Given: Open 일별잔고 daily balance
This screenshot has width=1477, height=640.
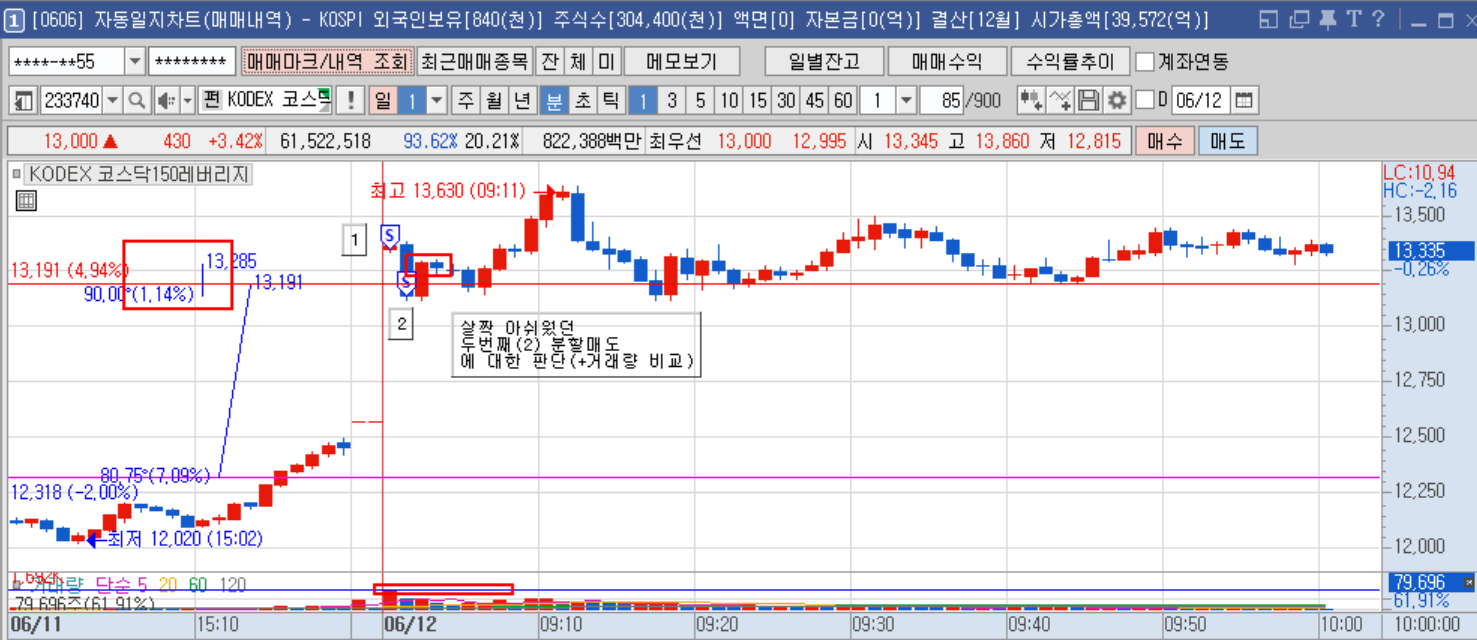Looking at the screenshot, I should (824, 62).
